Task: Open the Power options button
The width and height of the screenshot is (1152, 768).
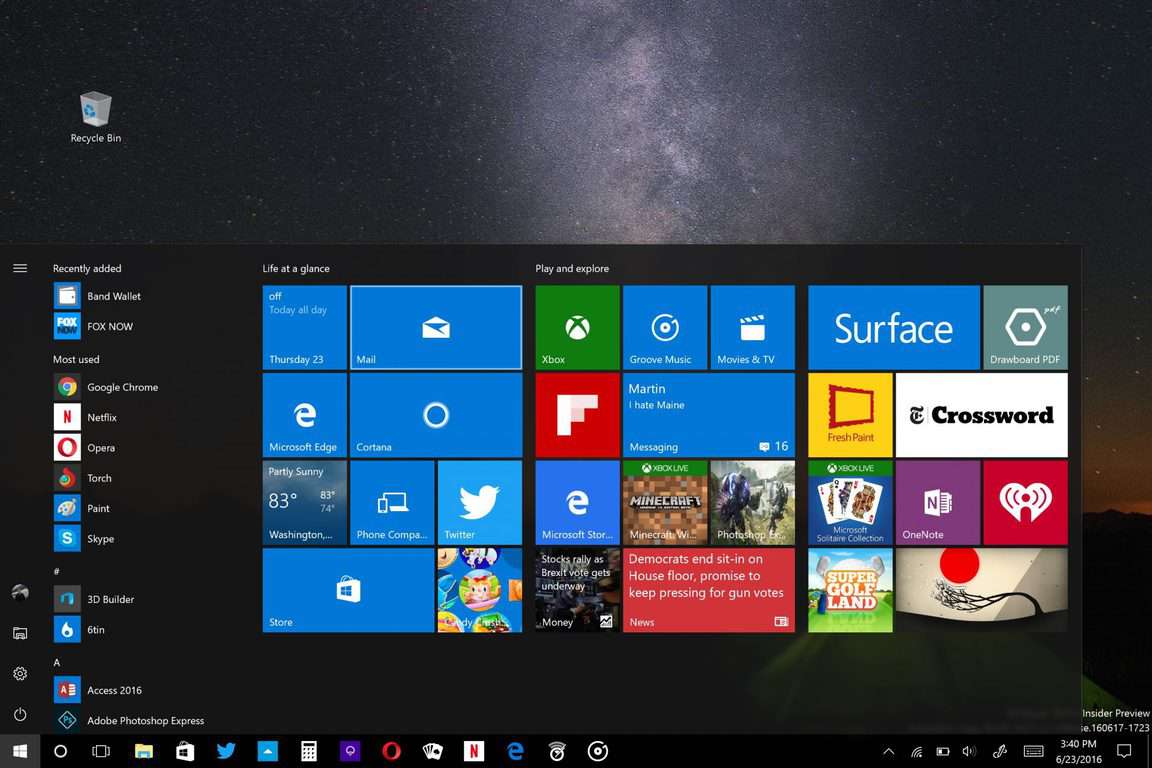Action: [x=20, y=715]
